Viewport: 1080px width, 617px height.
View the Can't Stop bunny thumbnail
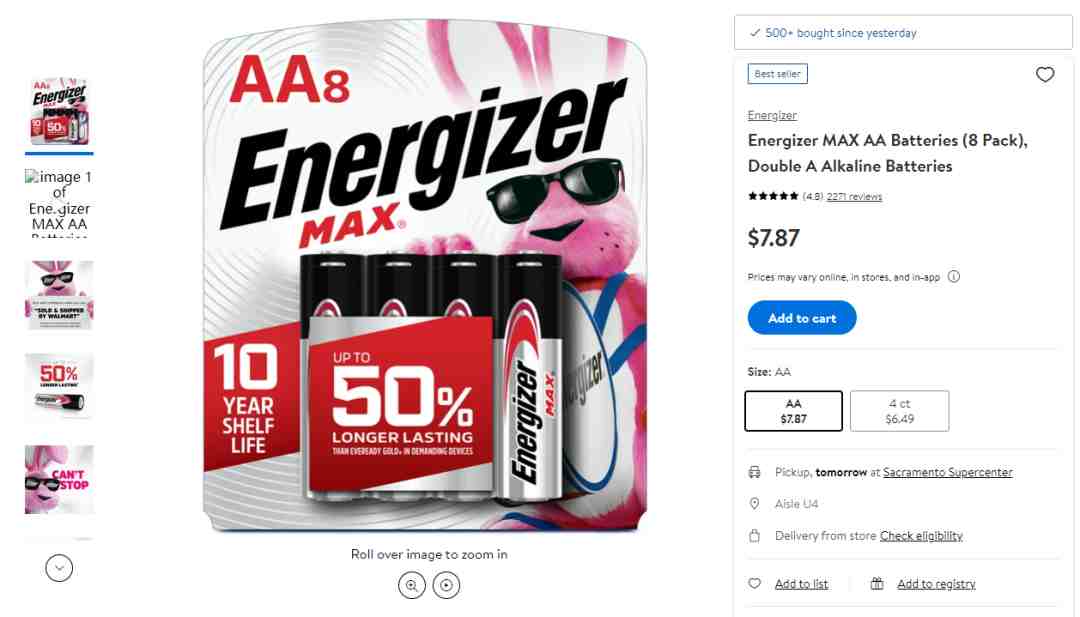[x=59, y=479]
